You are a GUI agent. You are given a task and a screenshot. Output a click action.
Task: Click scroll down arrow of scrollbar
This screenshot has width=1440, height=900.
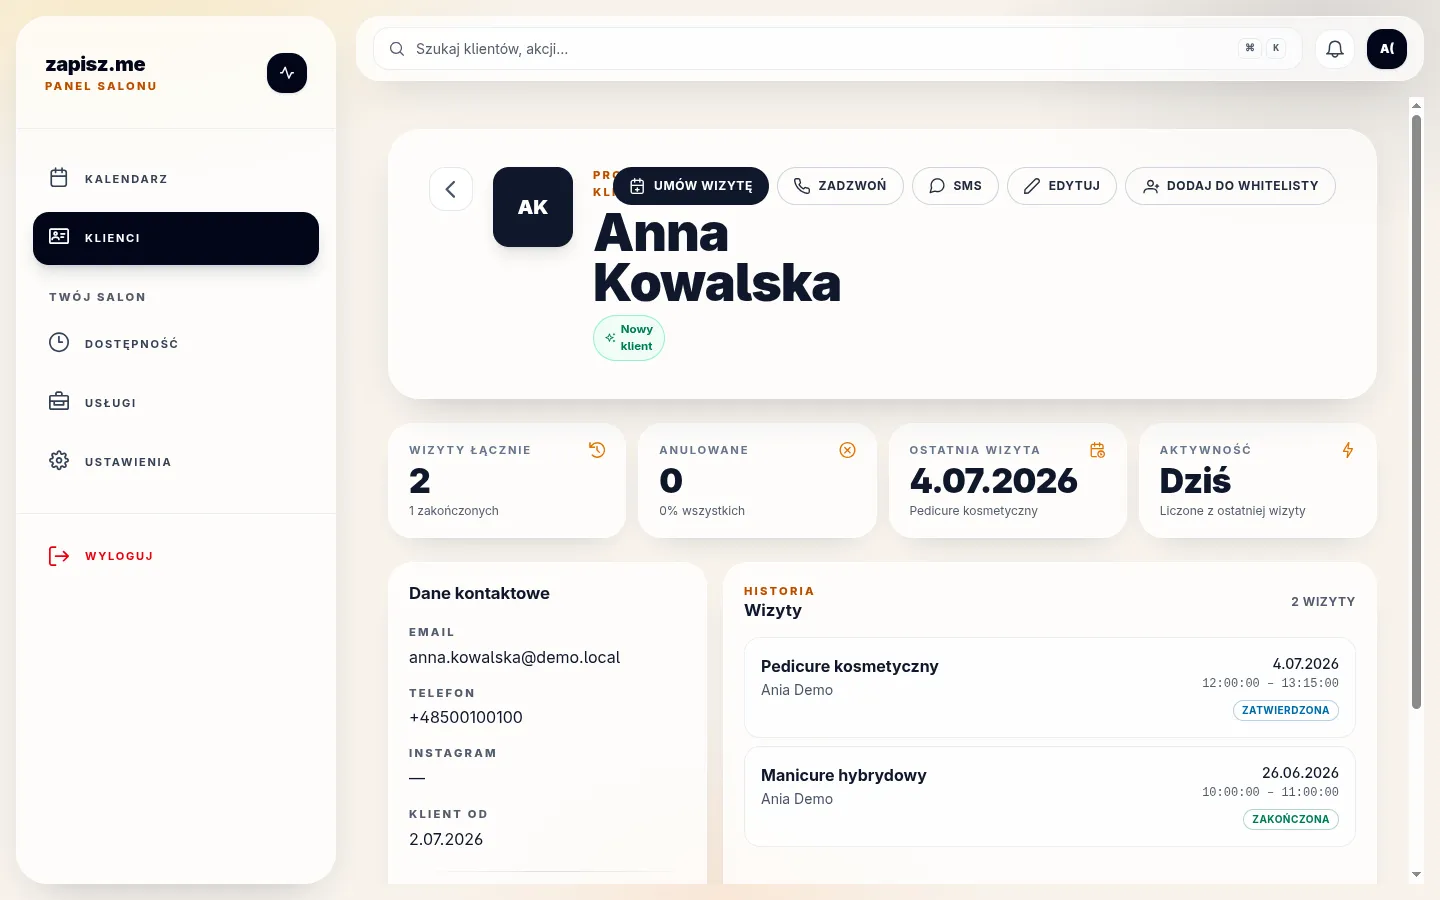(x=1416, y=875)
